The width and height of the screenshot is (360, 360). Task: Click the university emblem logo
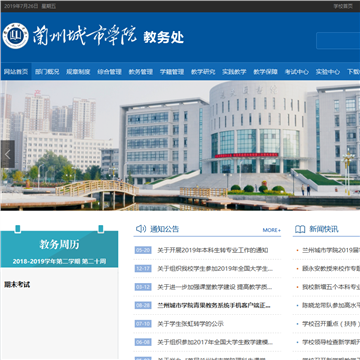pyautogui.click(x=15, y=36)
